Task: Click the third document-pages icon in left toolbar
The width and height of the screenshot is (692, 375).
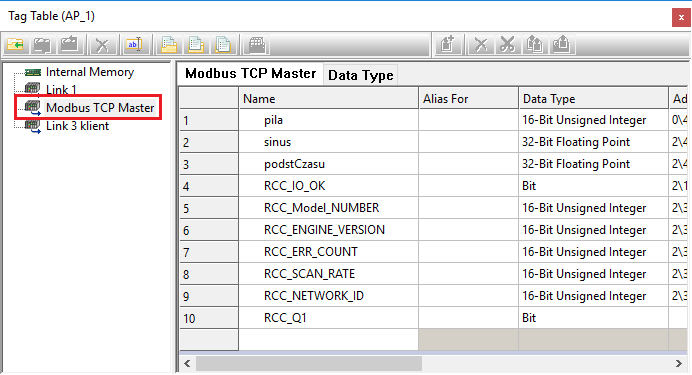Action: [223, 45]
